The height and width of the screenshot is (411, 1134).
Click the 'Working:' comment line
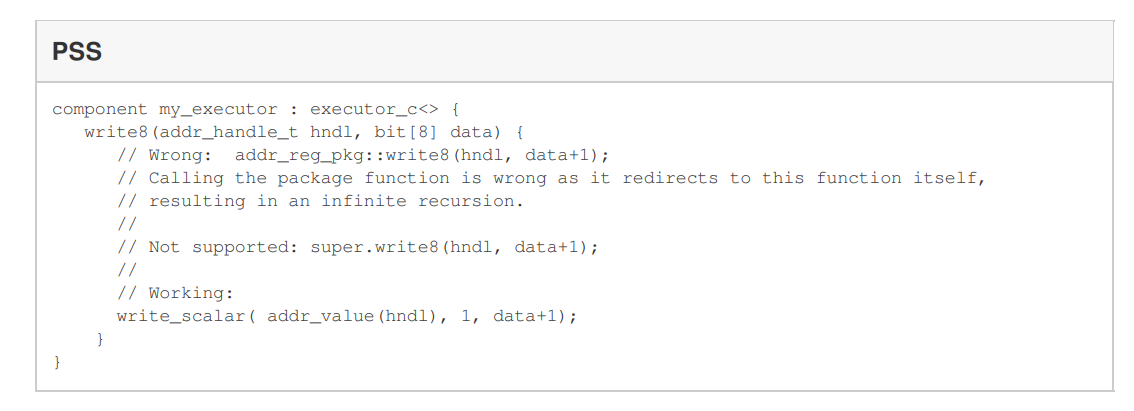click(x=176, y=293)
